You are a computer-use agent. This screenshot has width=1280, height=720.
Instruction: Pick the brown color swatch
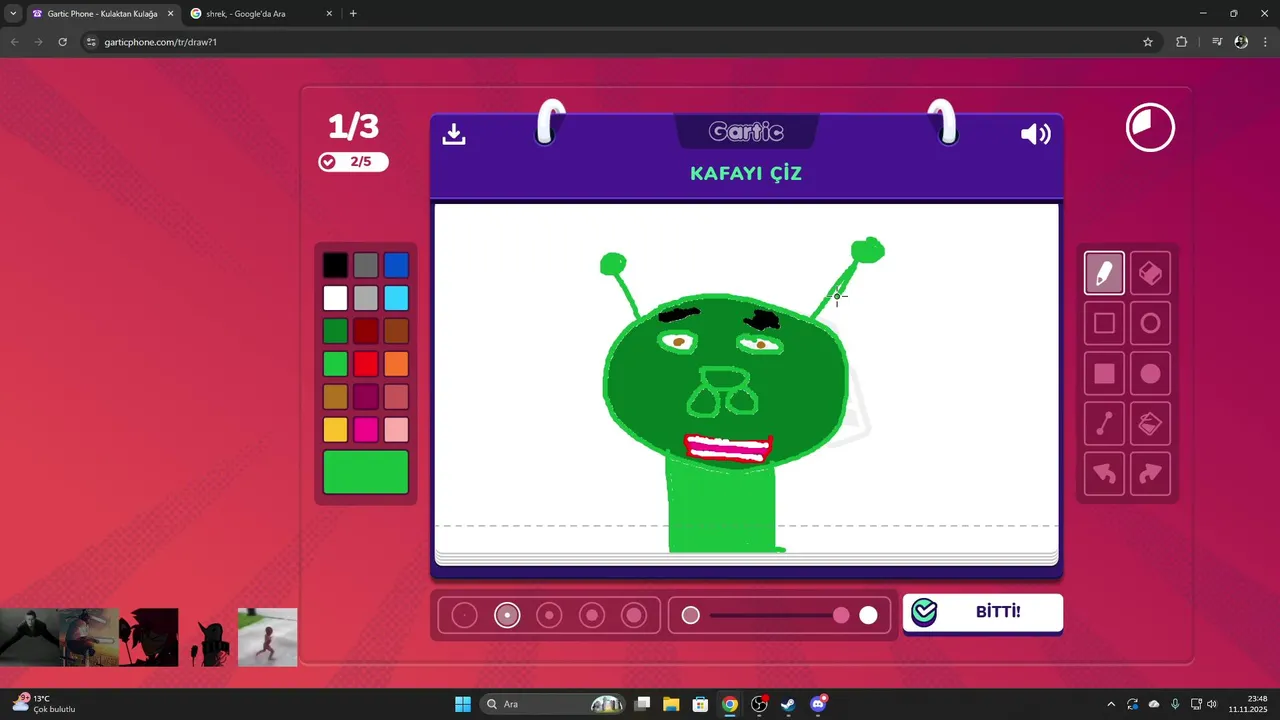(396, 331)
